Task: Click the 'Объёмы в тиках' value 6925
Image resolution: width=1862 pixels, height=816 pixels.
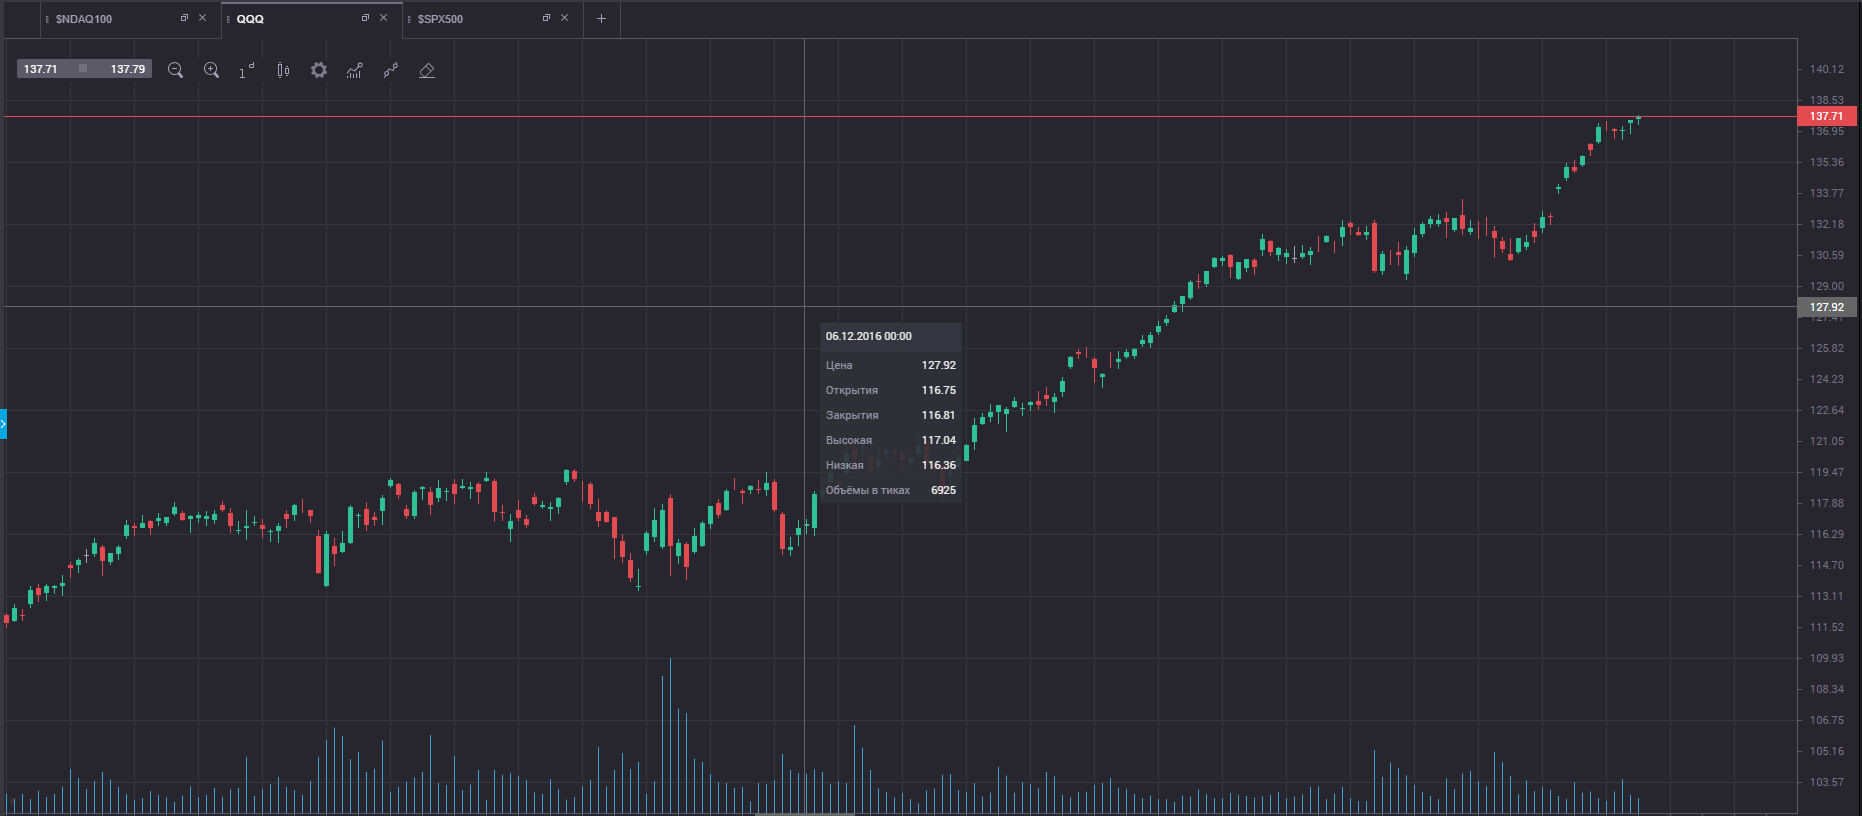Action: [x=943, y=490]
